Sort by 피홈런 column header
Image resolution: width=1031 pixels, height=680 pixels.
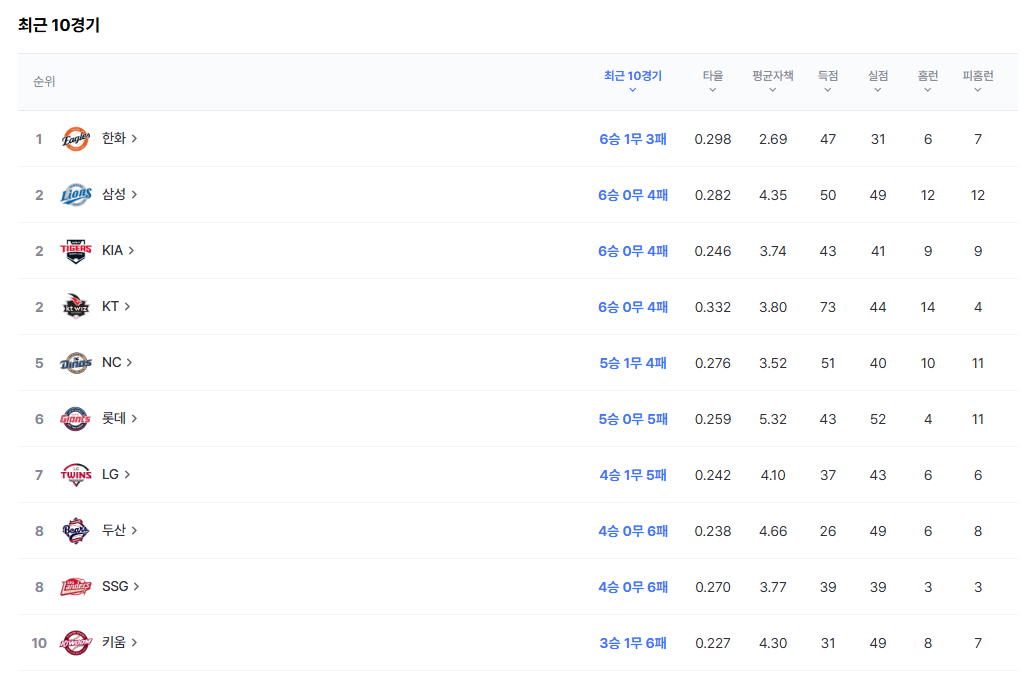pyautogui.click(x=978, y=81)
